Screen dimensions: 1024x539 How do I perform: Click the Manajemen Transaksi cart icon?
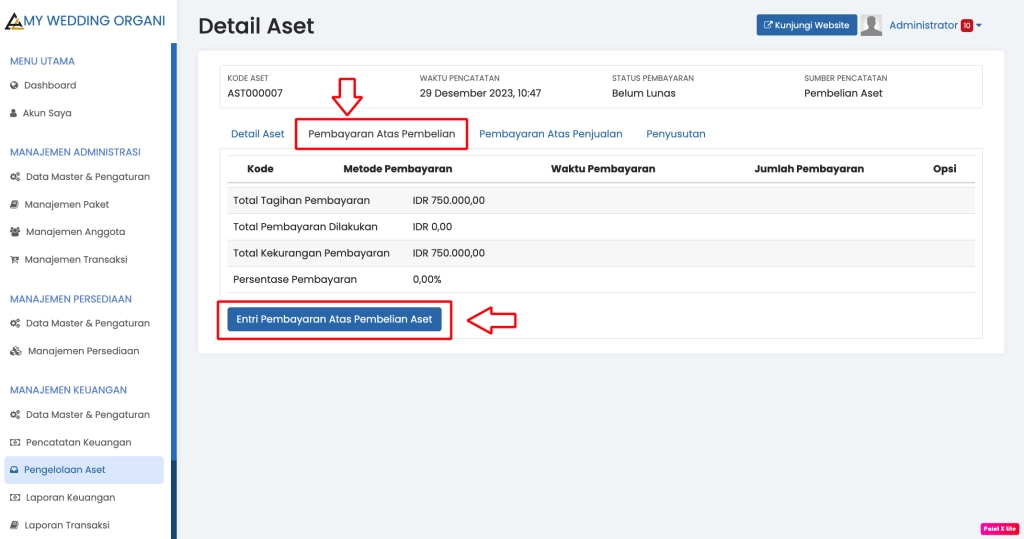coord(14,260)
